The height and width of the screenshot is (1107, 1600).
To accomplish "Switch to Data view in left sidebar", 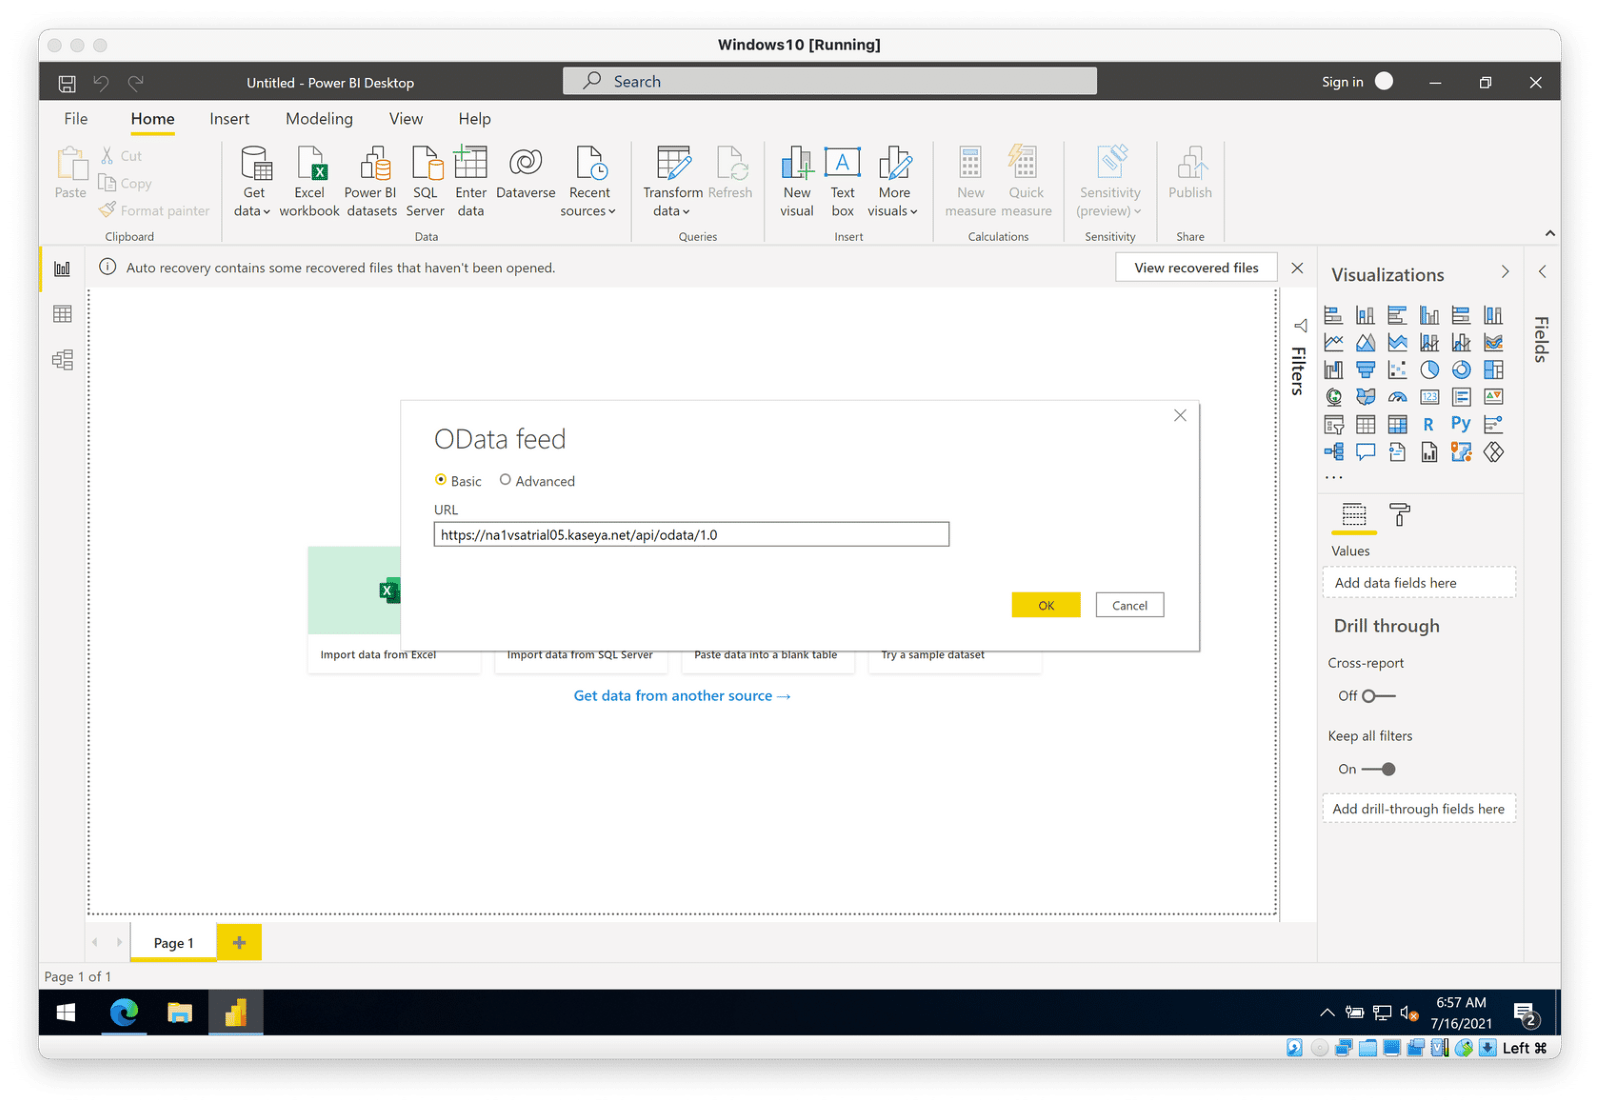I will (x=62, y=314).
